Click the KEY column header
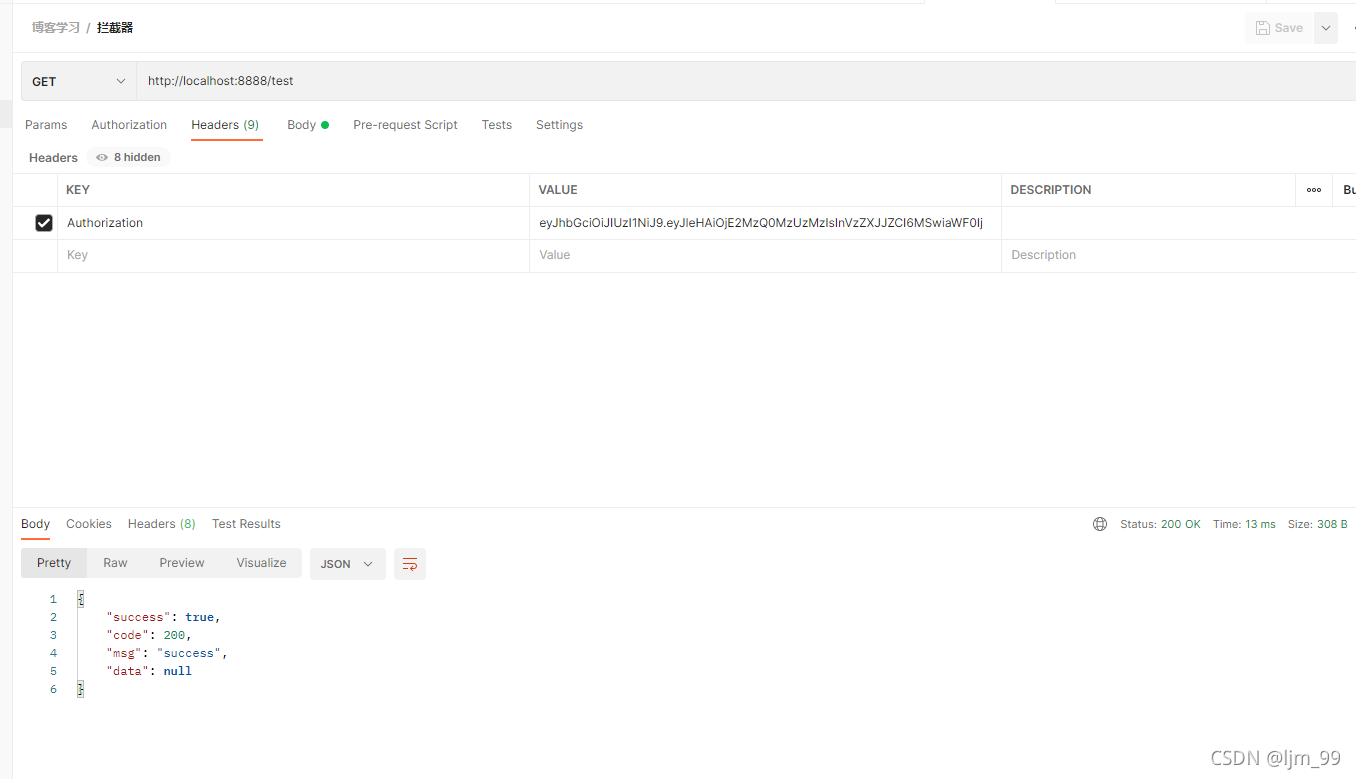Image resolution: width=1356 pixels, height=779 pixels. pyautogui.click(x=78, y=190)
